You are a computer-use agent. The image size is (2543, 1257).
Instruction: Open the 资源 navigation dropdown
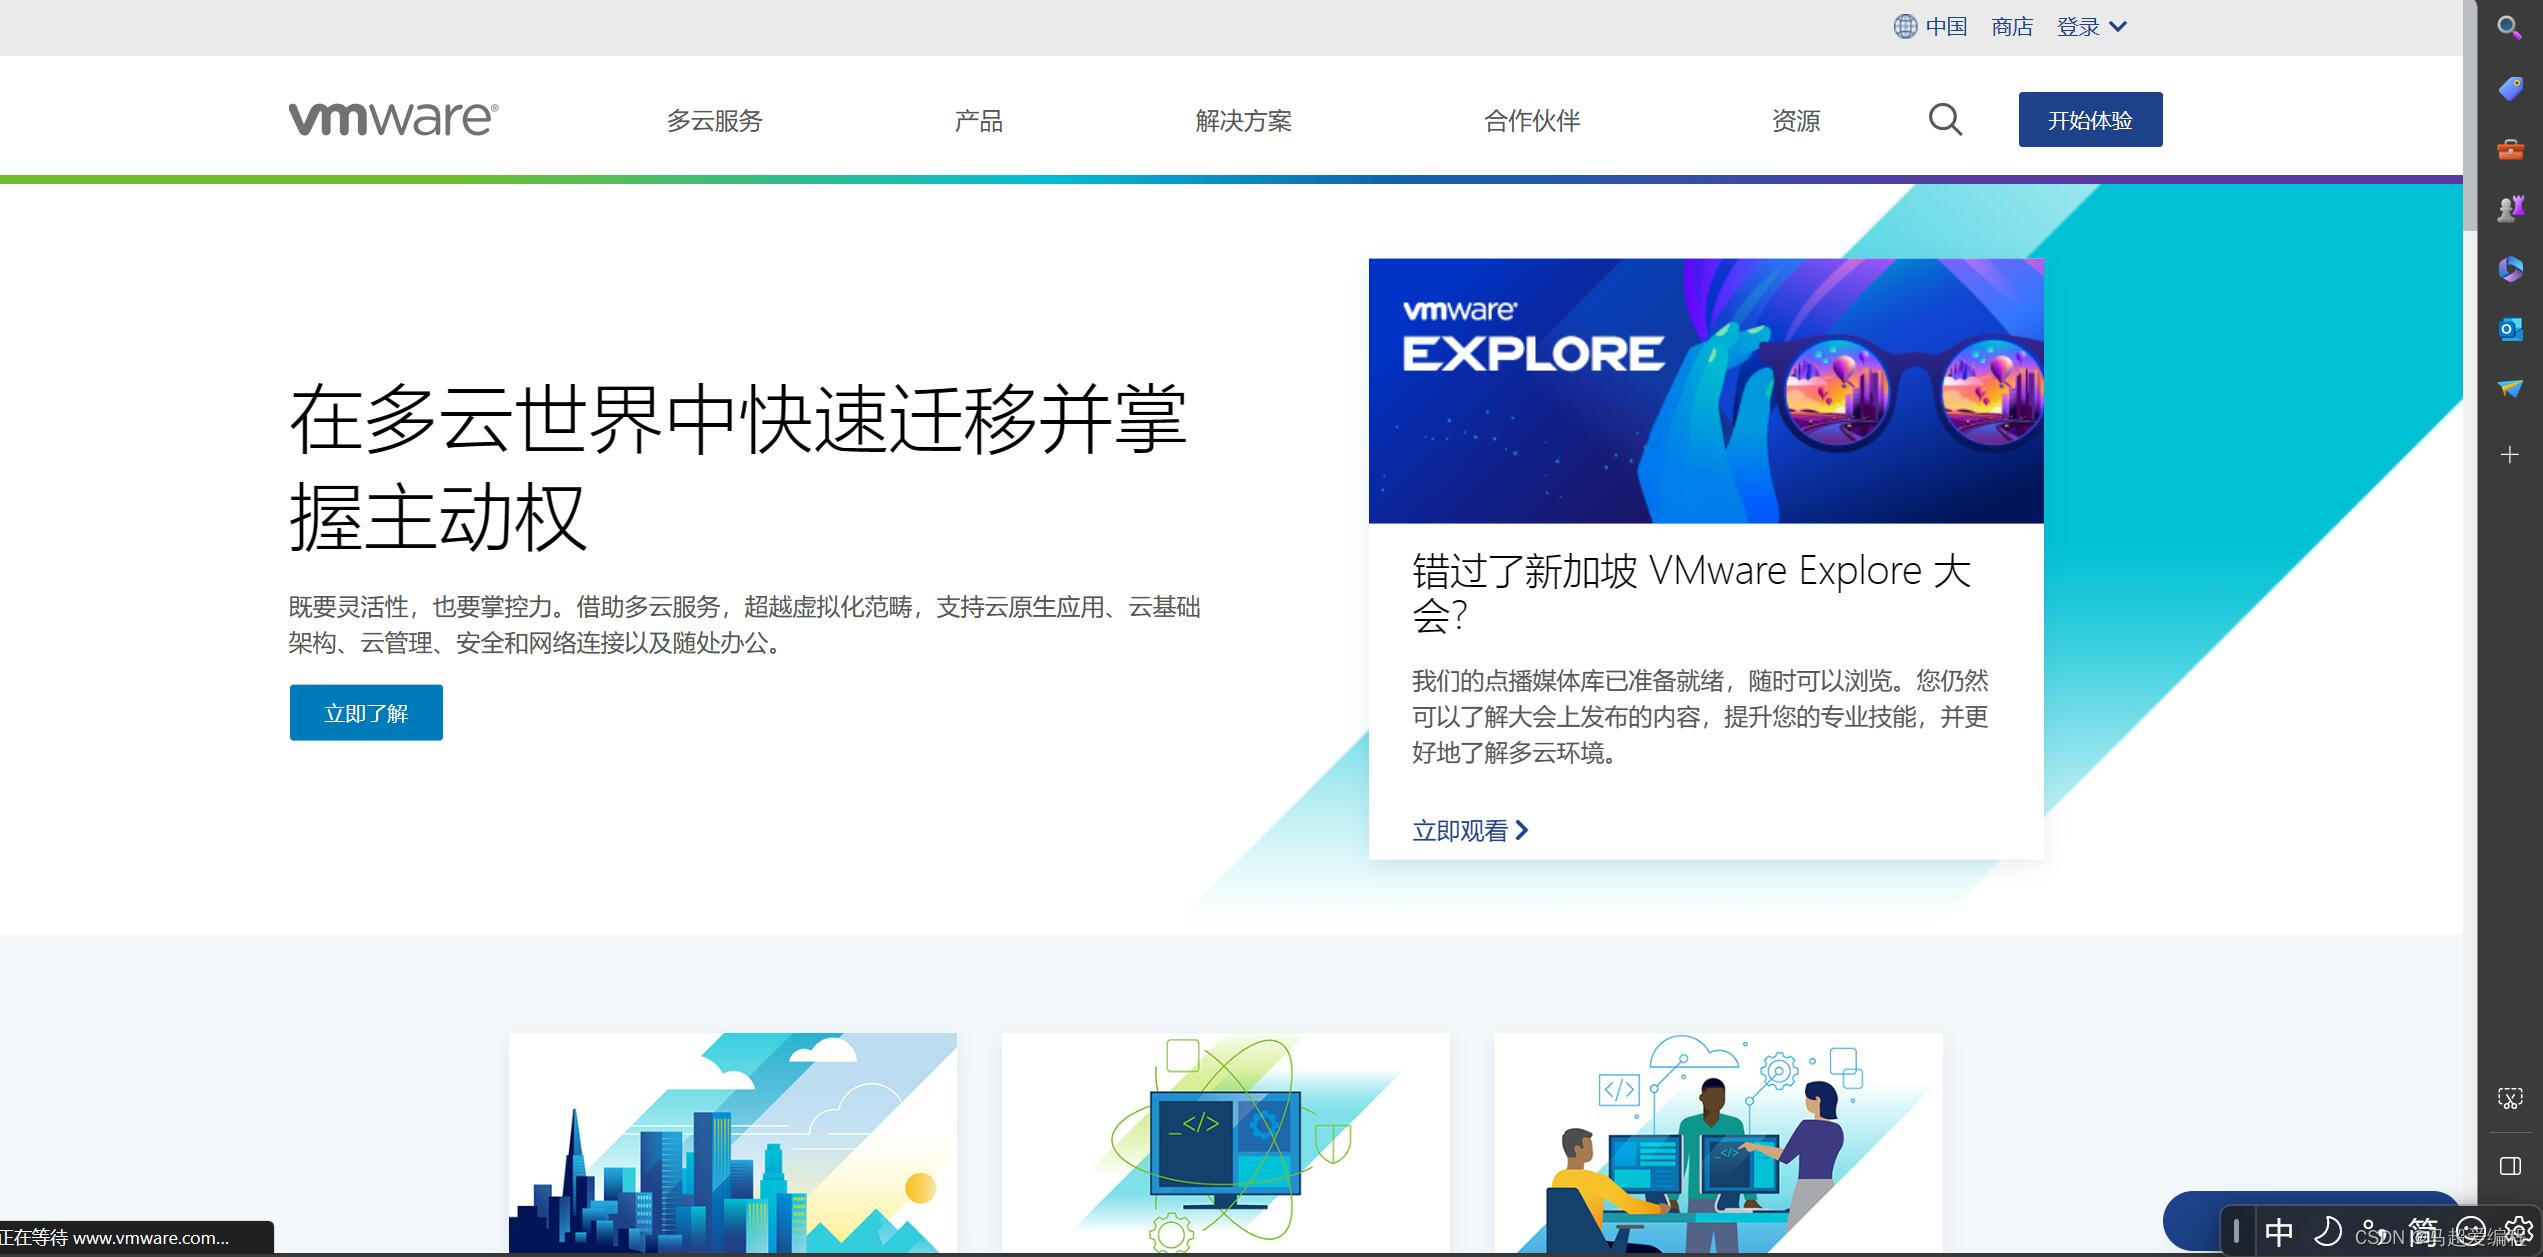pos(1795,120)
